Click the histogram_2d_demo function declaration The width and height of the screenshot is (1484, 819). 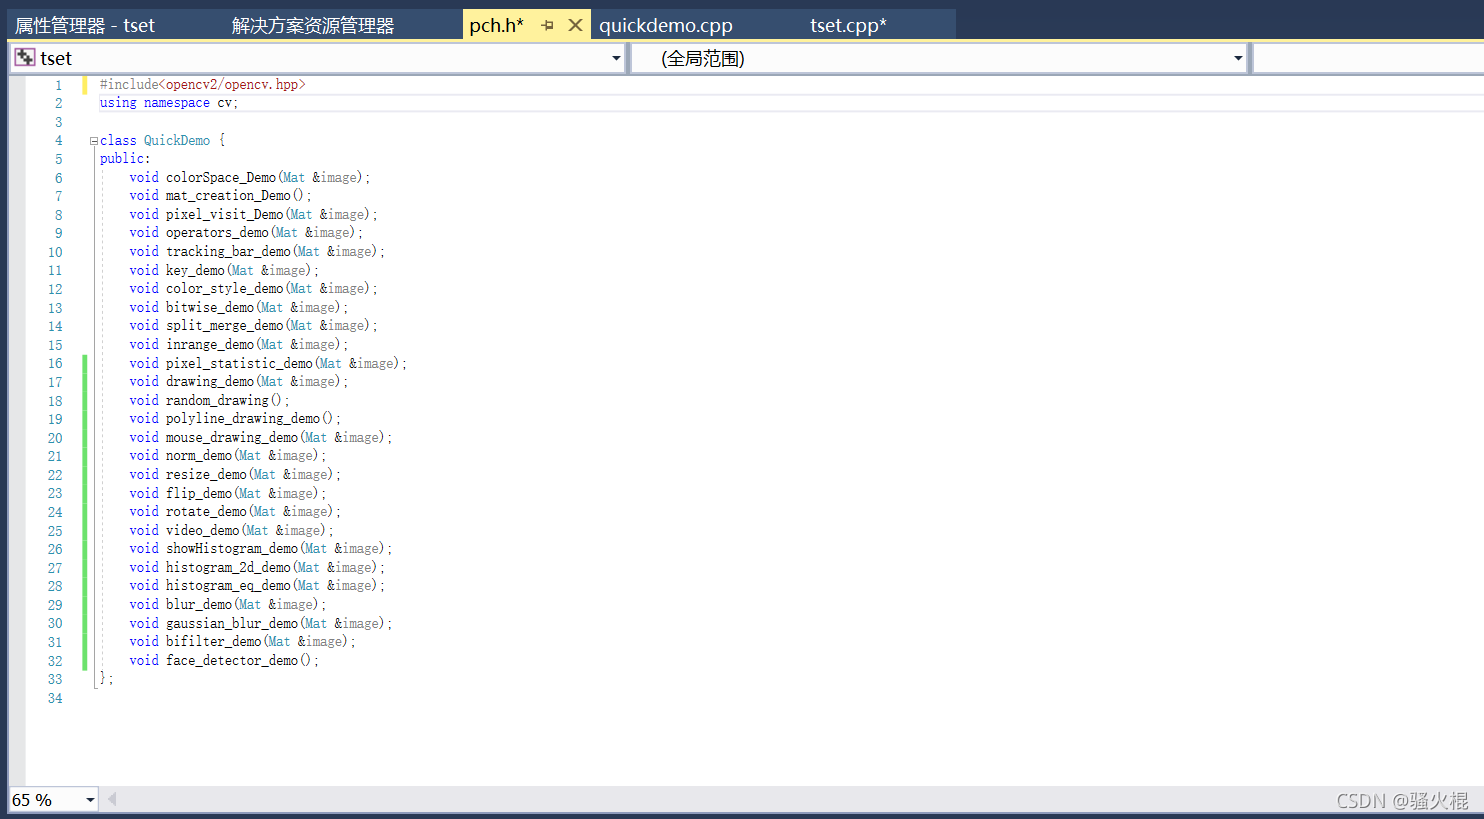click(x=257, y=567)
